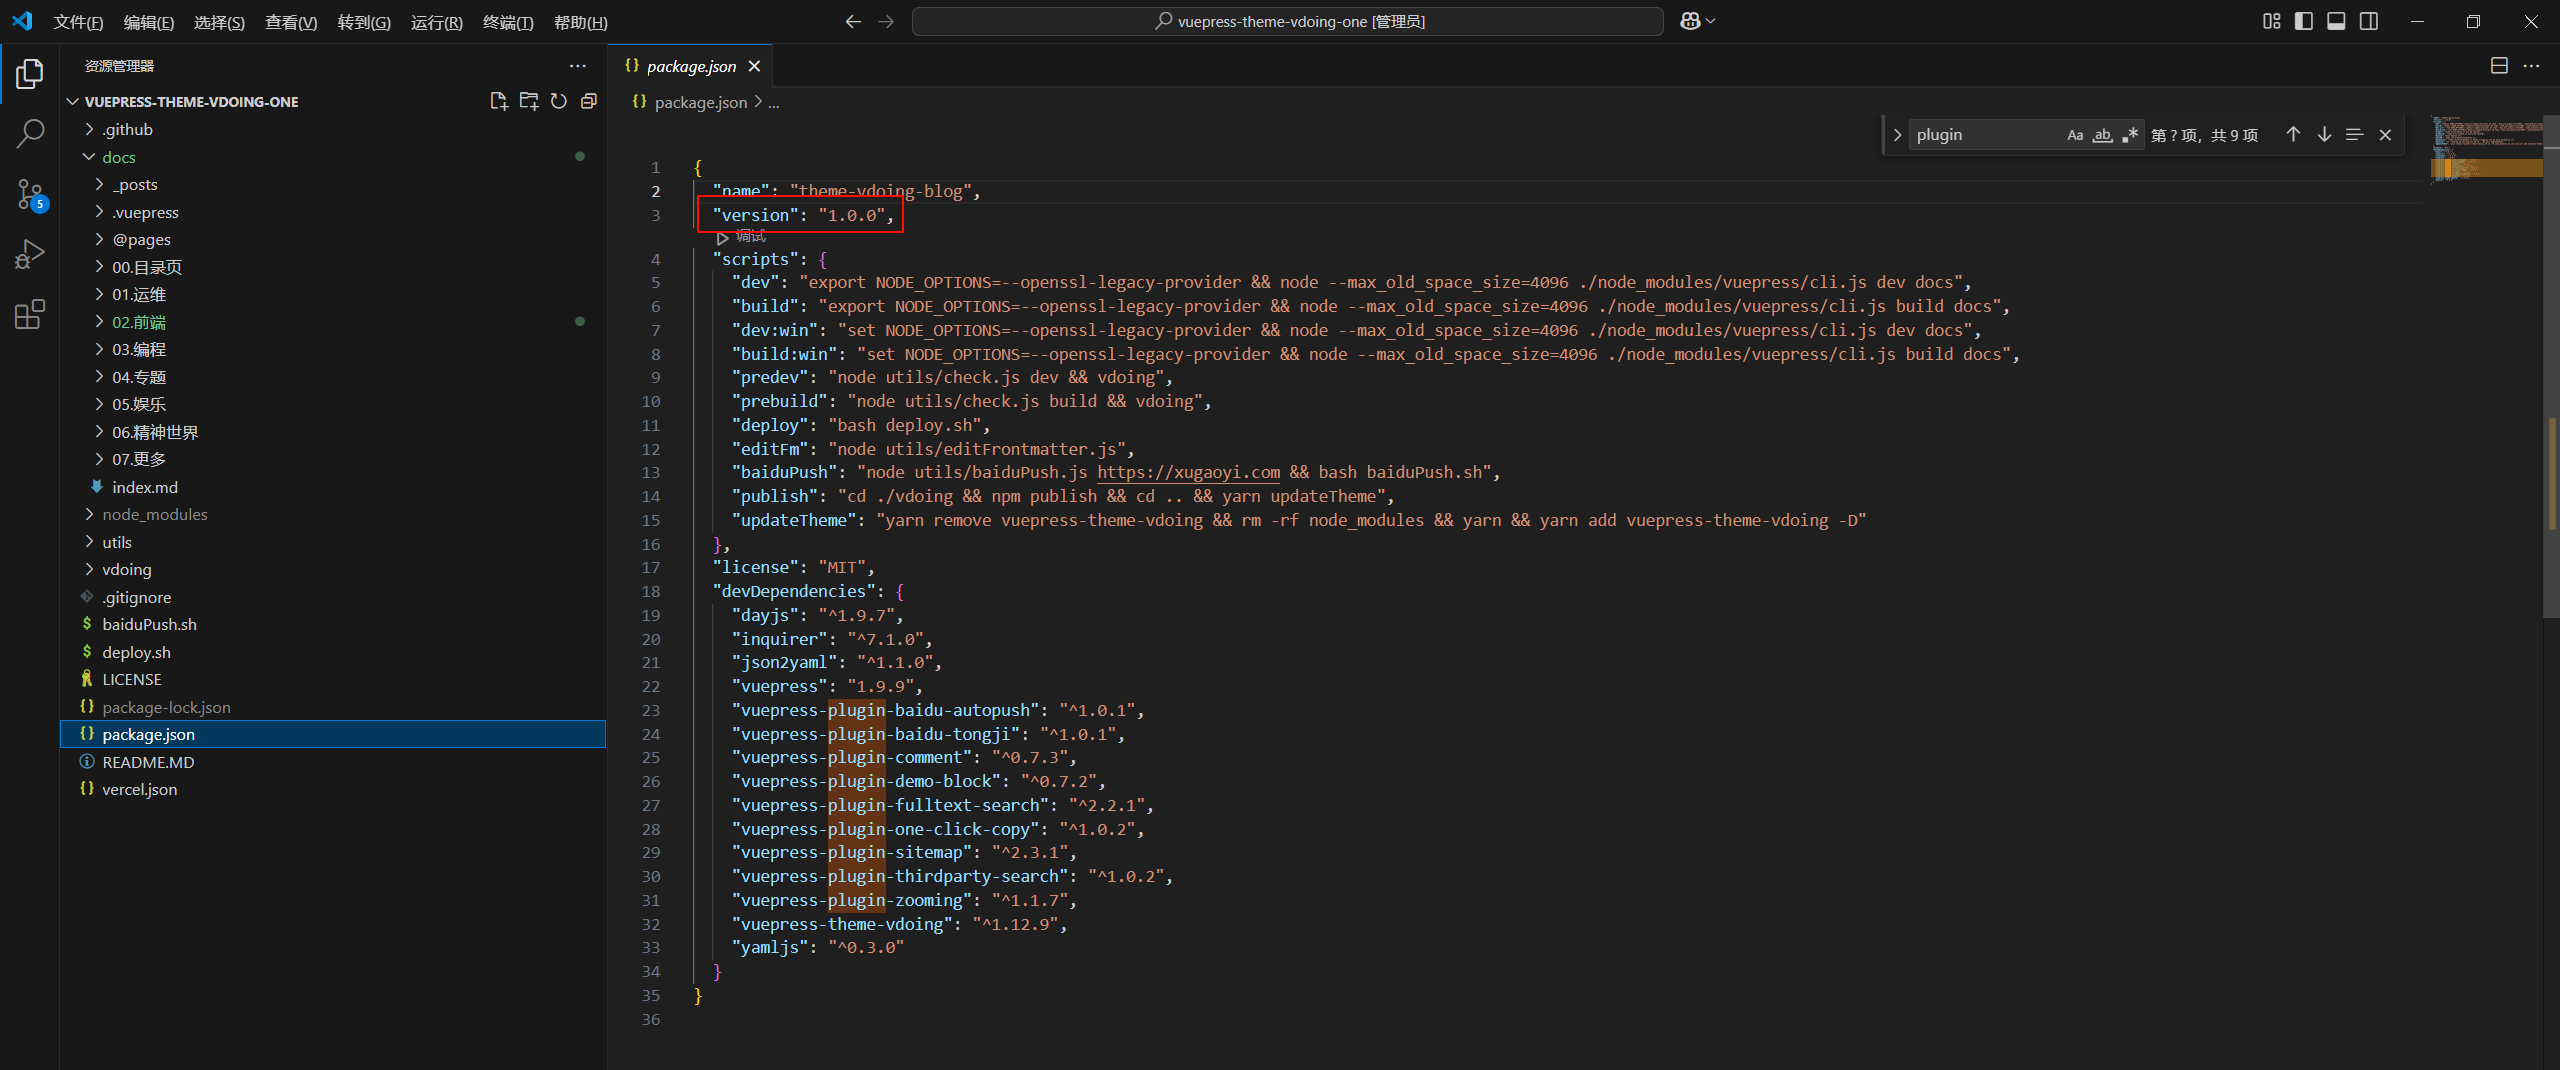
Task: Click the New File icon in explorer
Action: 499,101
